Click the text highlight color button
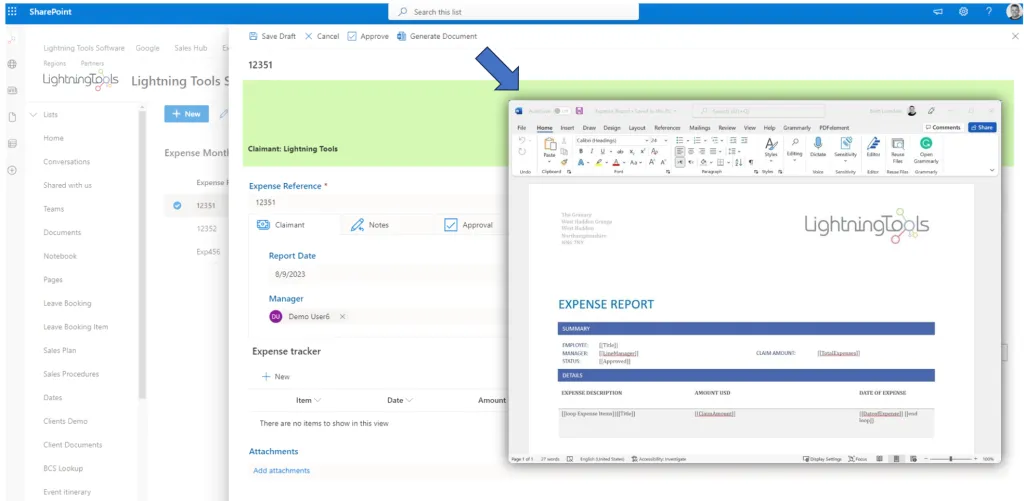Viewport: 1024px width, 501px height. click(x=599, y=162)
